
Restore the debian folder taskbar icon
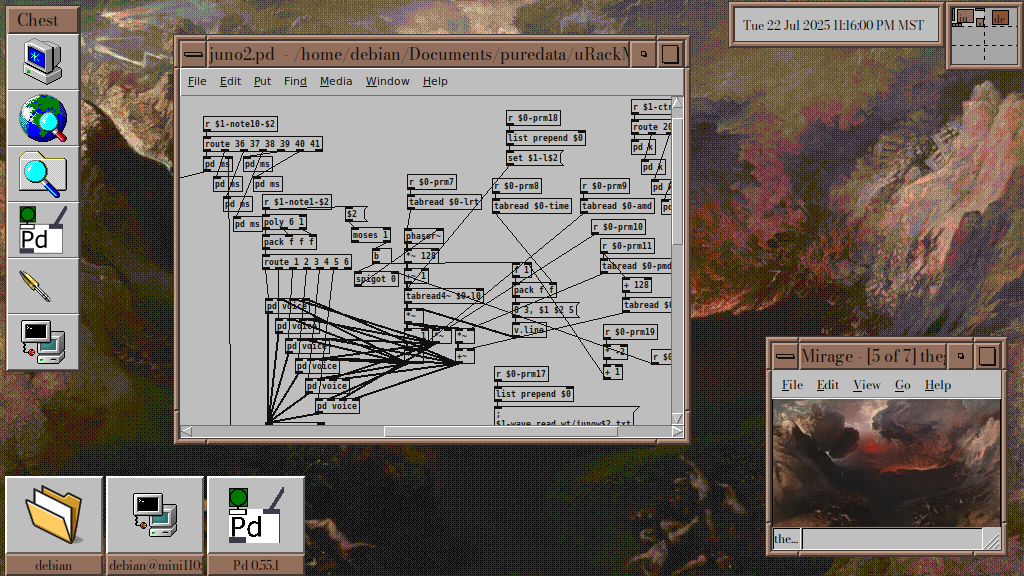click(54, 525)
